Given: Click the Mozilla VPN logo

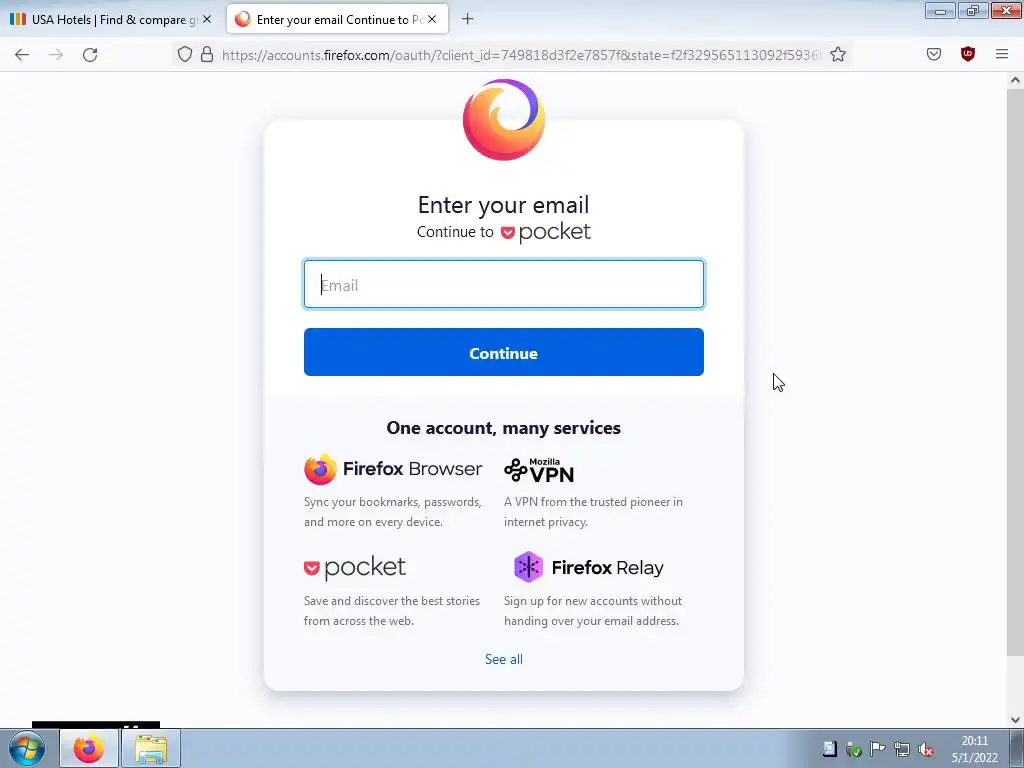Looking at the screenshot, I should [539, 470].
